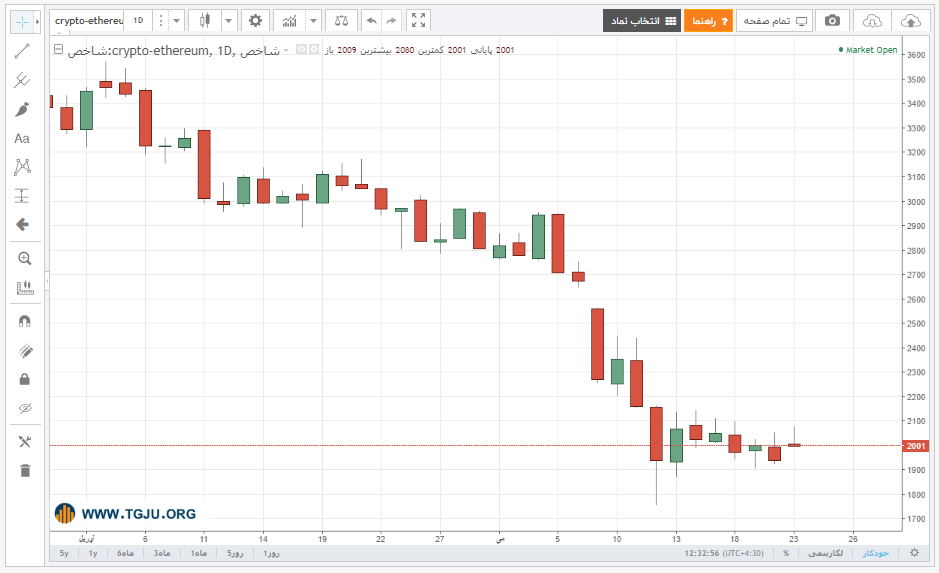Undo the last chart action
Image resolution: width=939 pixels, height=573 pixels.
pyautogui.click(x=371, y=21)
